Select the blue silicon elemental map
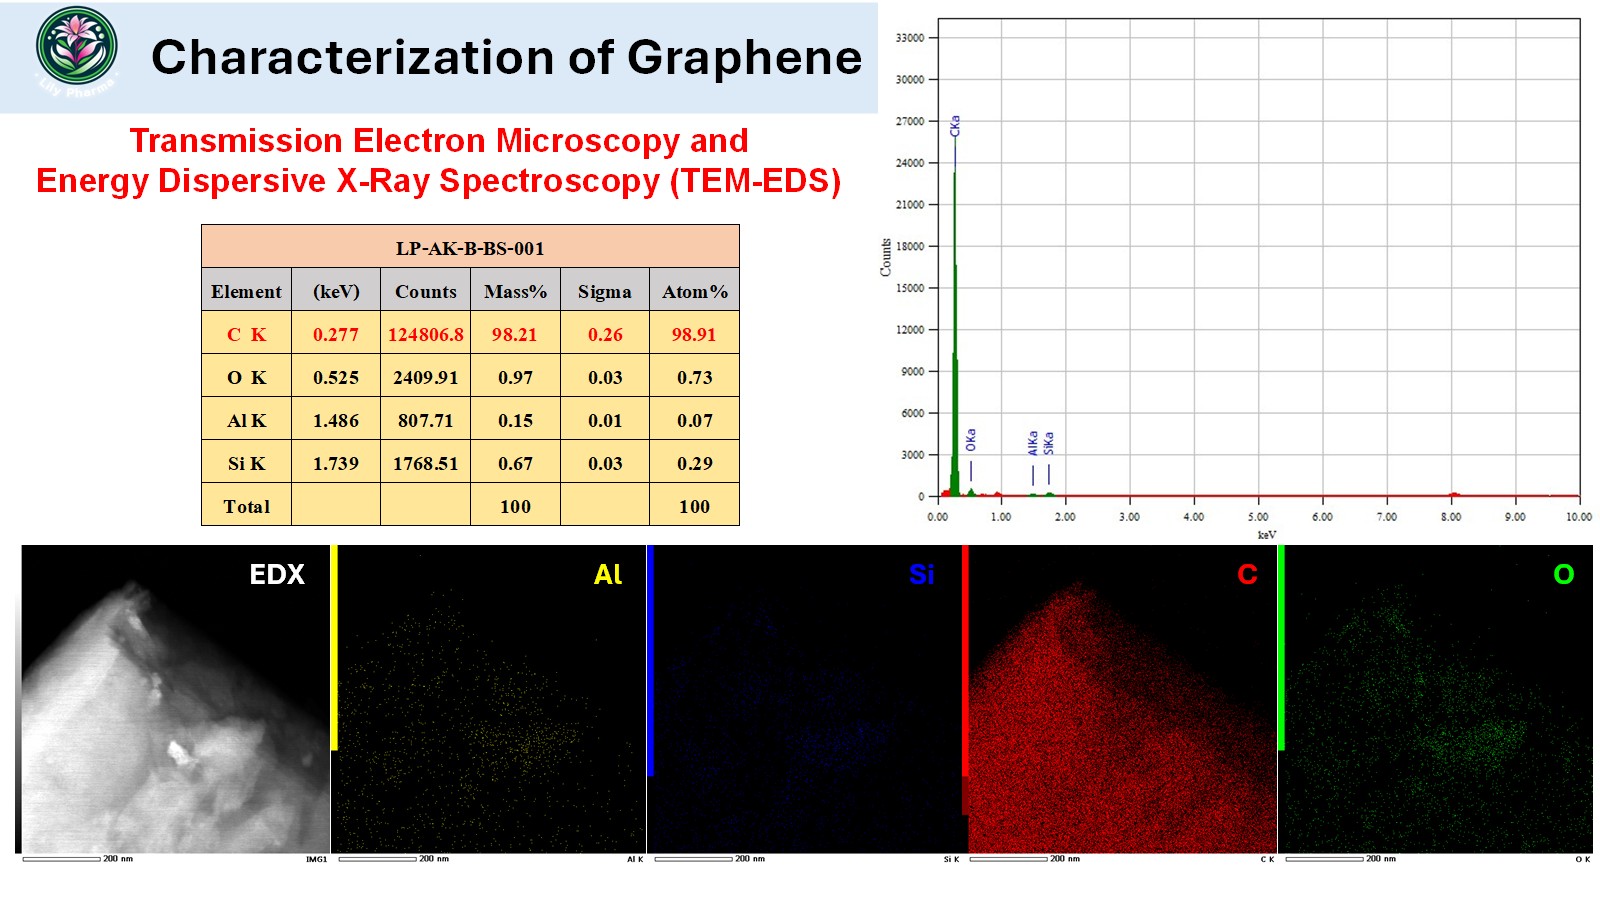Viewport: 1600px width, 900px height. (806, 700)
